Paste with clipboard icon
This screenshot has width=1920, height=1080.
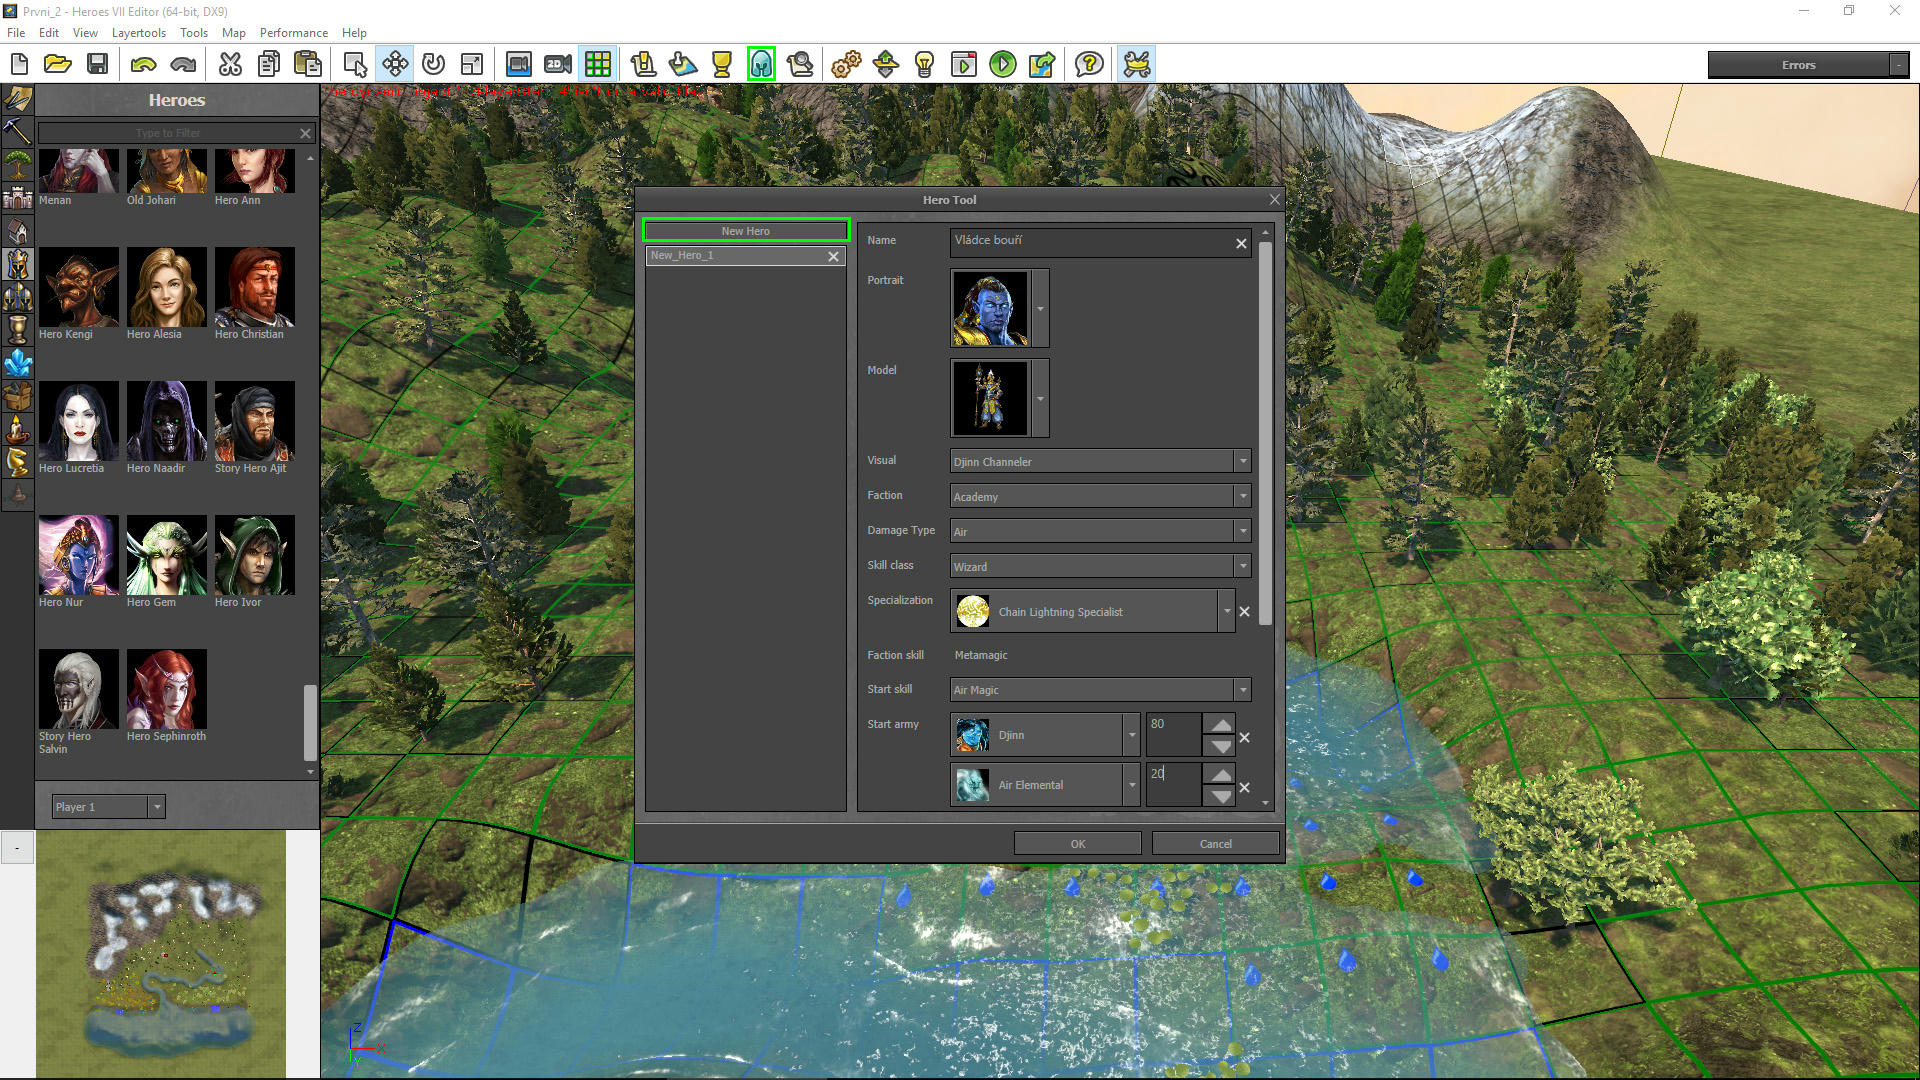pyautogui.click(x=308, y=65)
